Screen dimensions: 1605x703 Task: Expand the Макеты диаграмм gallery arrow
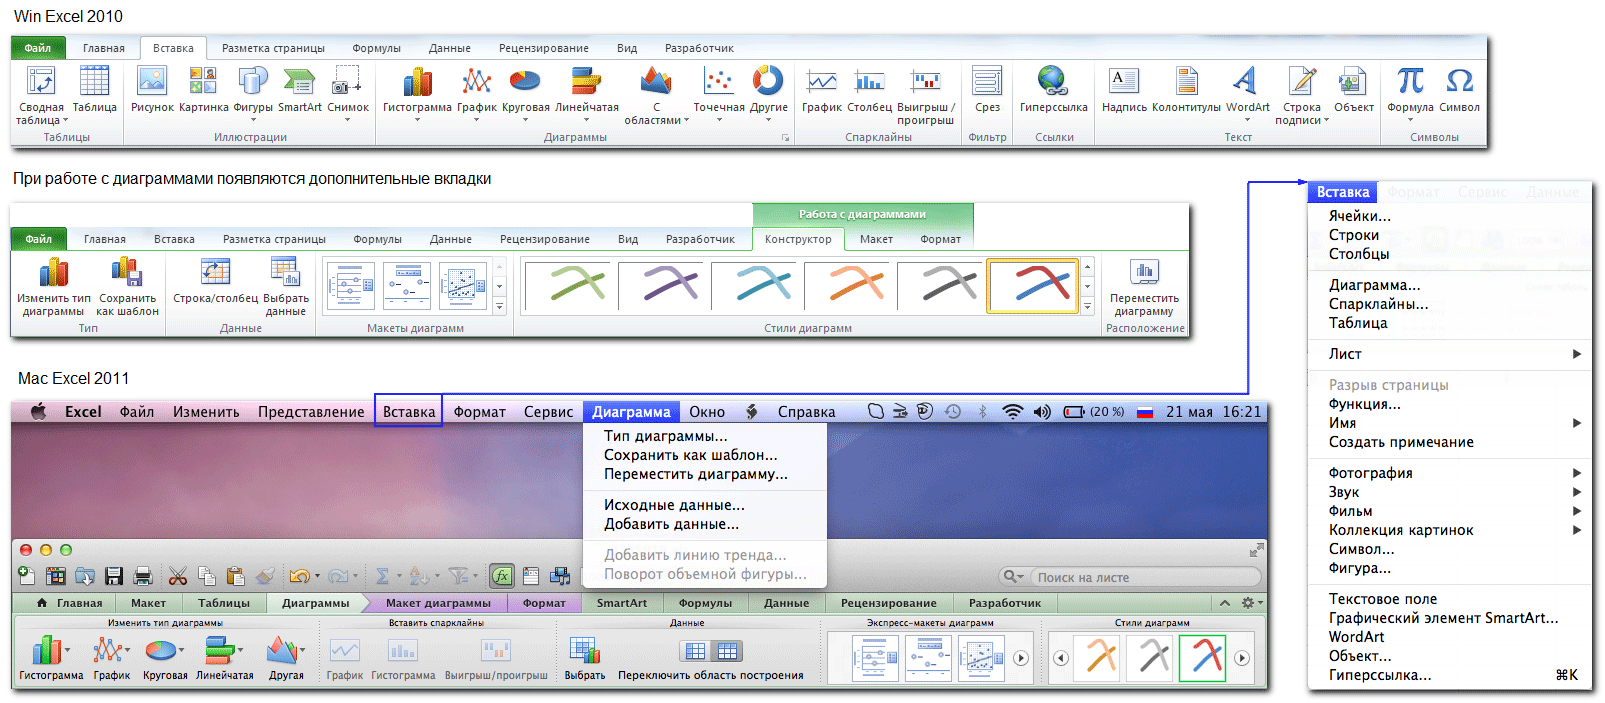coord(499,307)
